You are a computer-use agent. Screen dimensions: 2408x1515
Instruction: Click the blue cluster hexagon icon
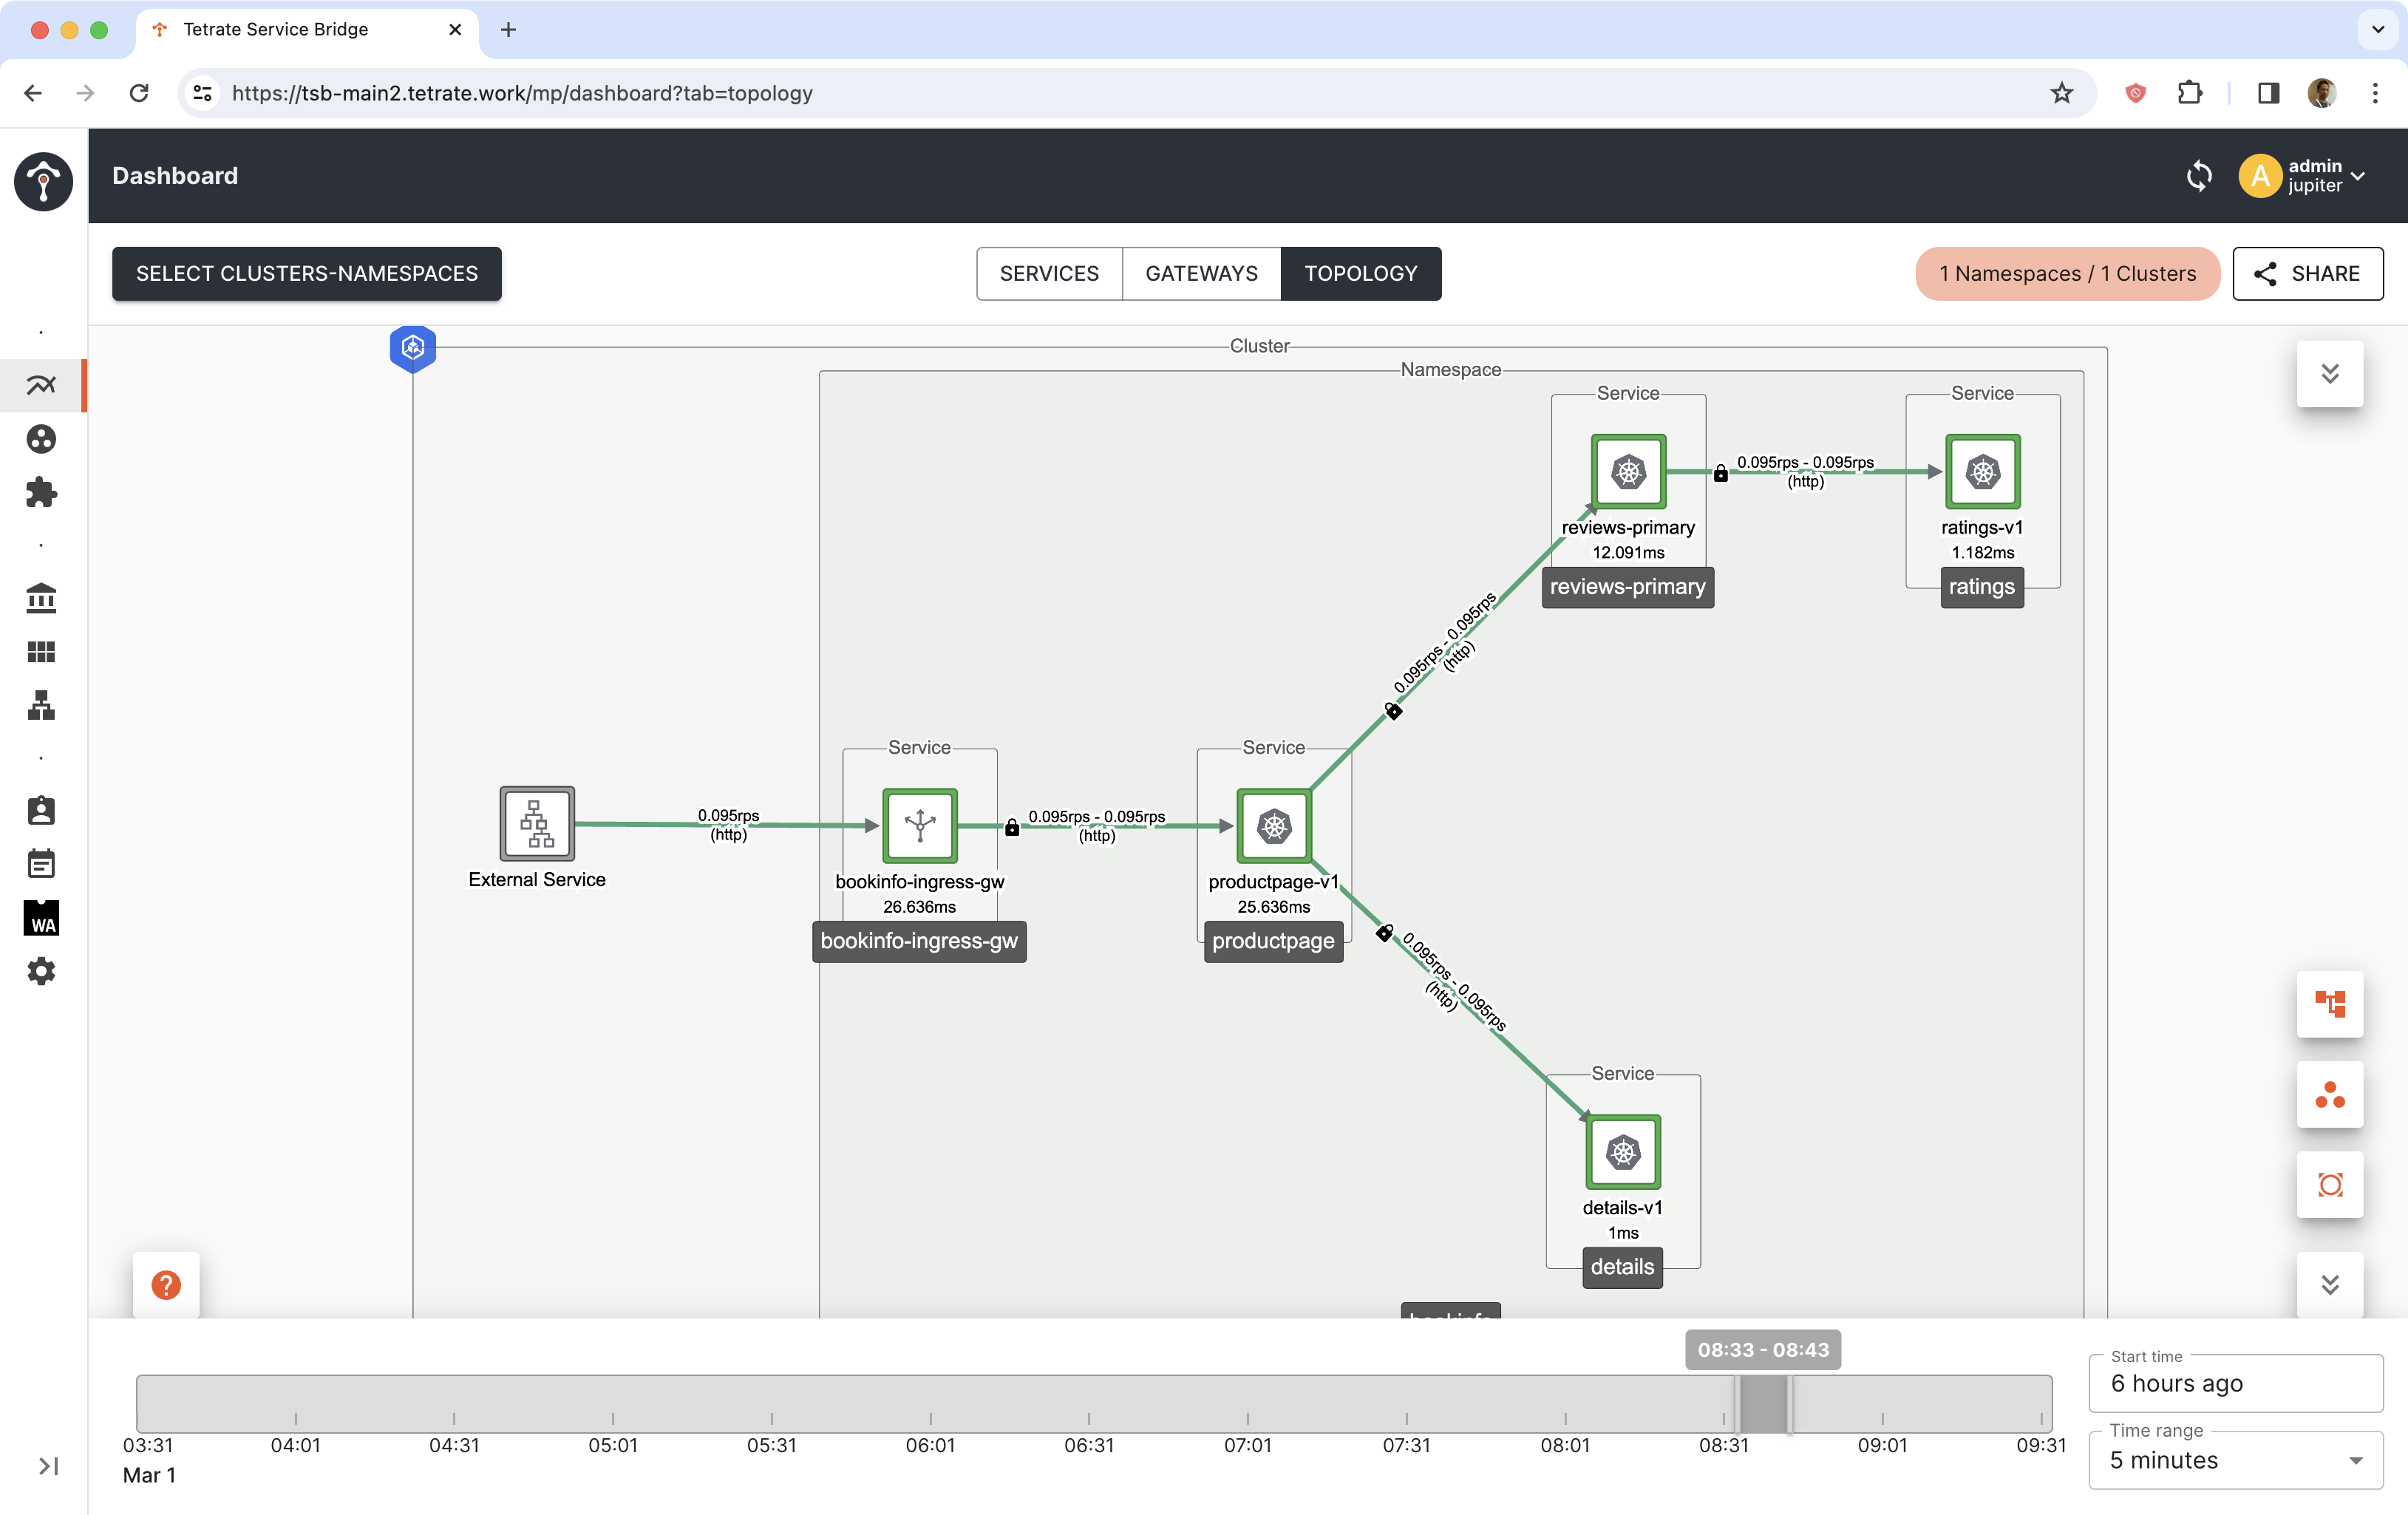point(412,348)
